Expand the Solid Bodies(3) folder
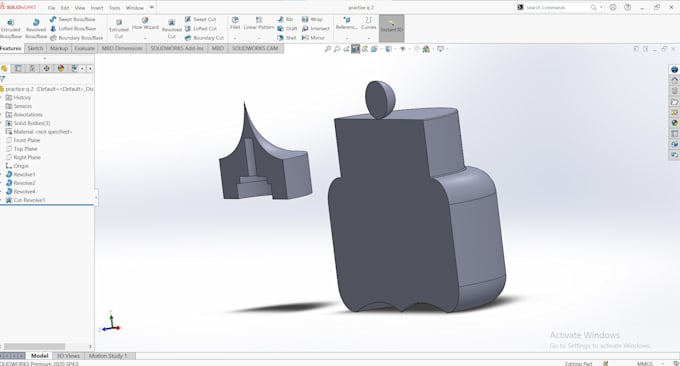The image size is (680, 366). [1, 123]
